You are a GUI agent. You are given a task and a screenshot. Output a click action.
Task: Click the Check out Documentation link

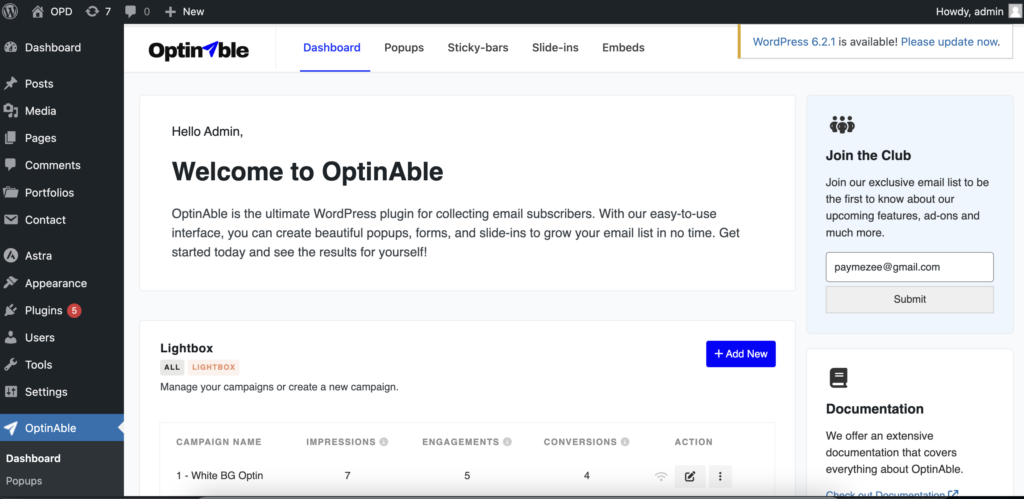pos(892,494)
